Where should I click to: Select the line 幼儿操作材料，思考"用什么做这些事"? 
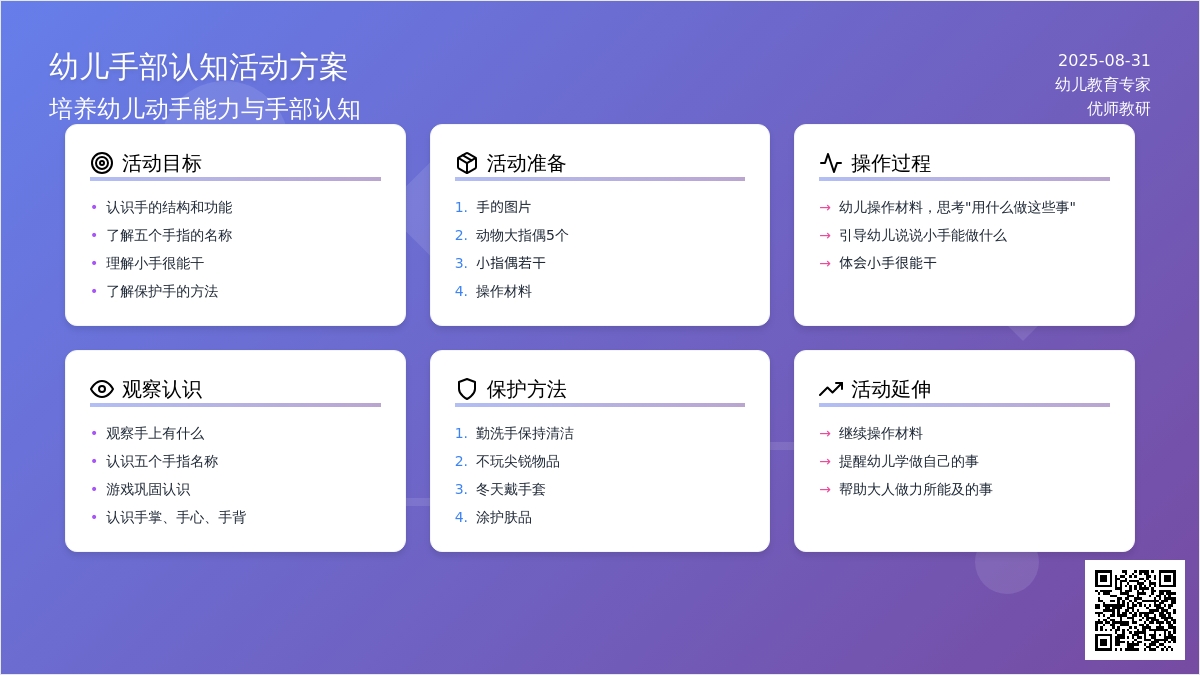(x=957, y=207)
